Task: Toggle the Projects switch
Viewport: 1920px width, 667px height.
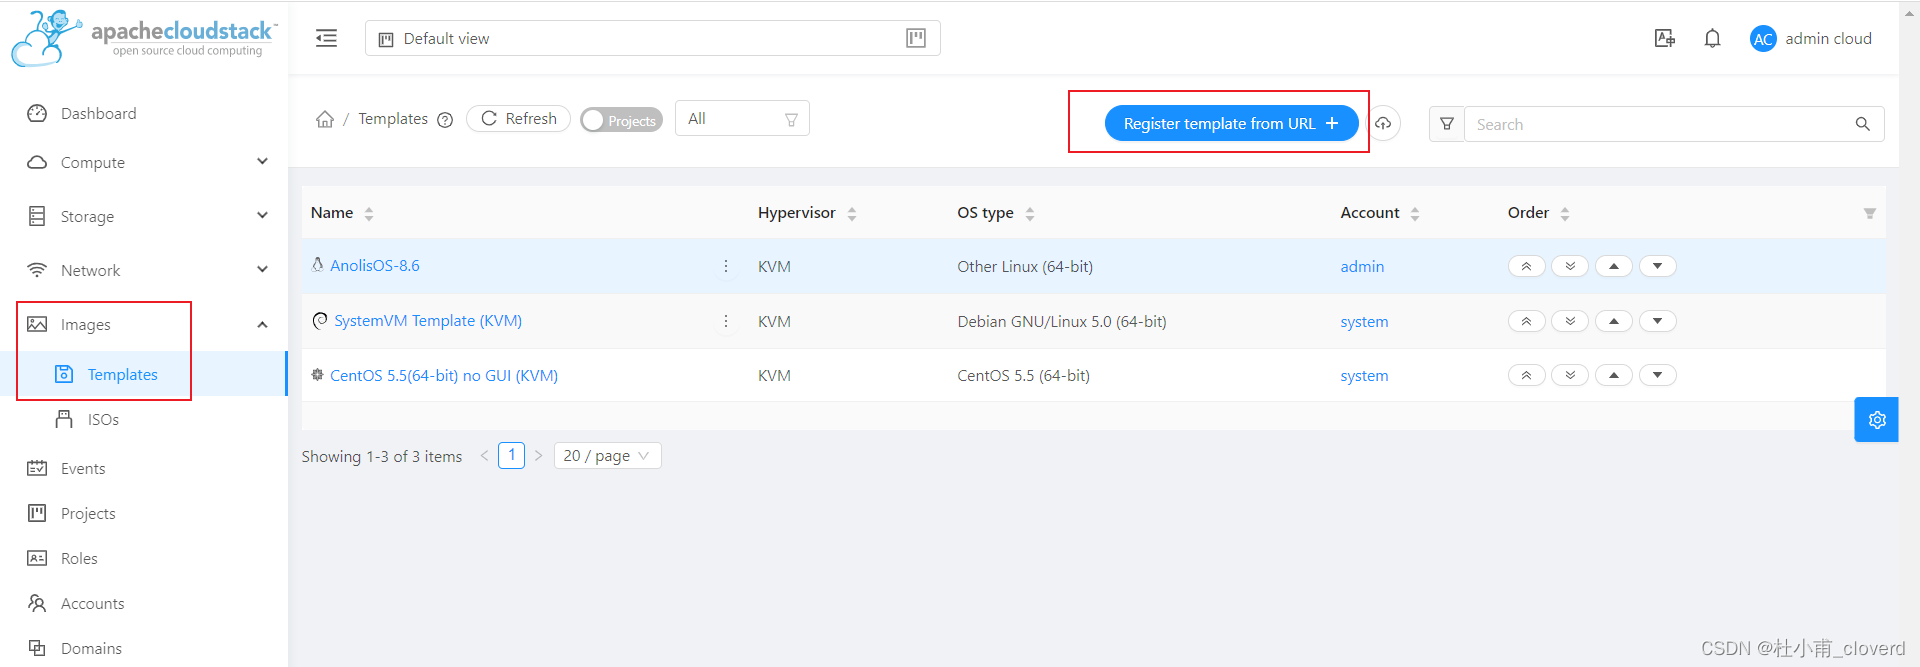Action: pyautogui.click(x=621, y=120)
